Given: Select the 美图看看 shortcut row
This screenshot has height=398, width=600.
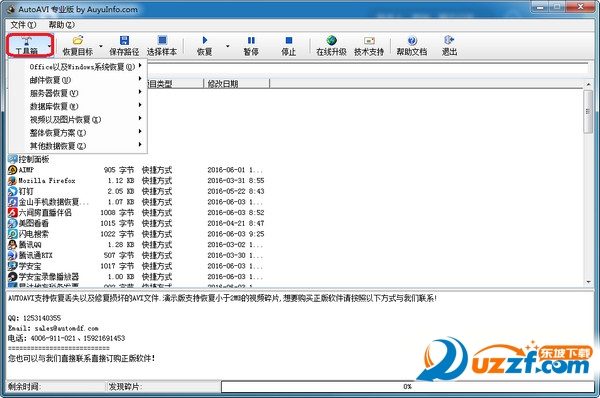Looking at the screenshot, I should click(136, 223).
